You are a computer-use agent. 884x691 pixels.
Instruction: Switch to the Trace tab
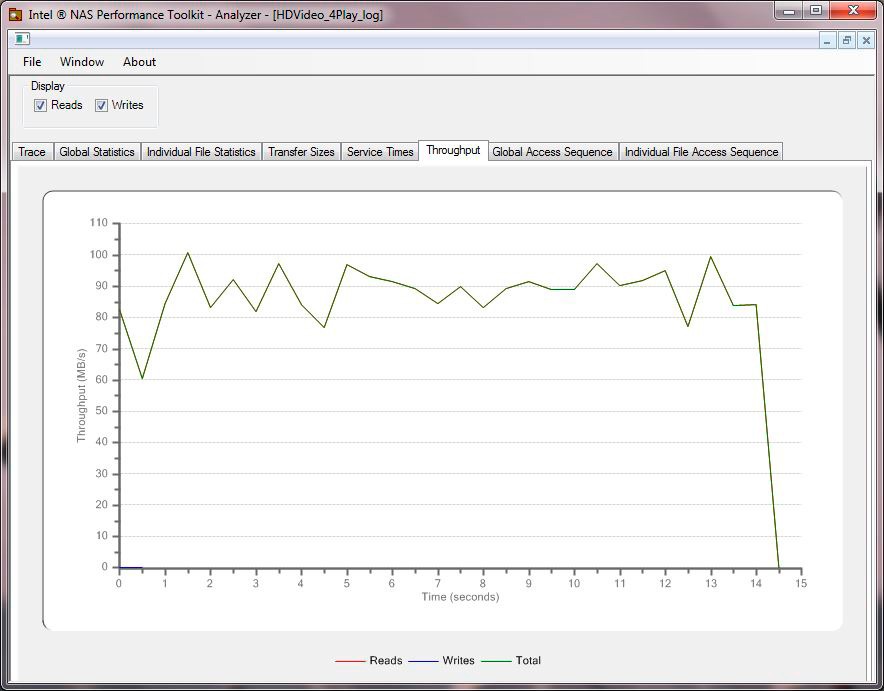tap(32, 152)
